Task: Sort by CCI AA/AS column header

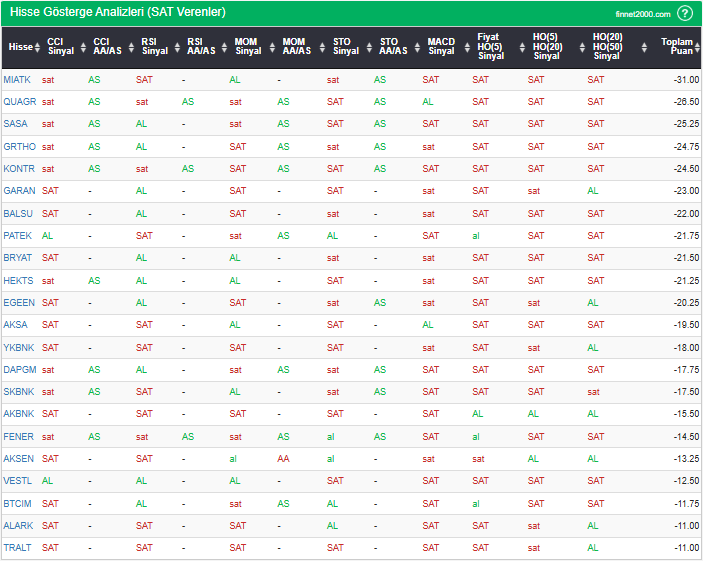Action: click(x=107, y=47)
